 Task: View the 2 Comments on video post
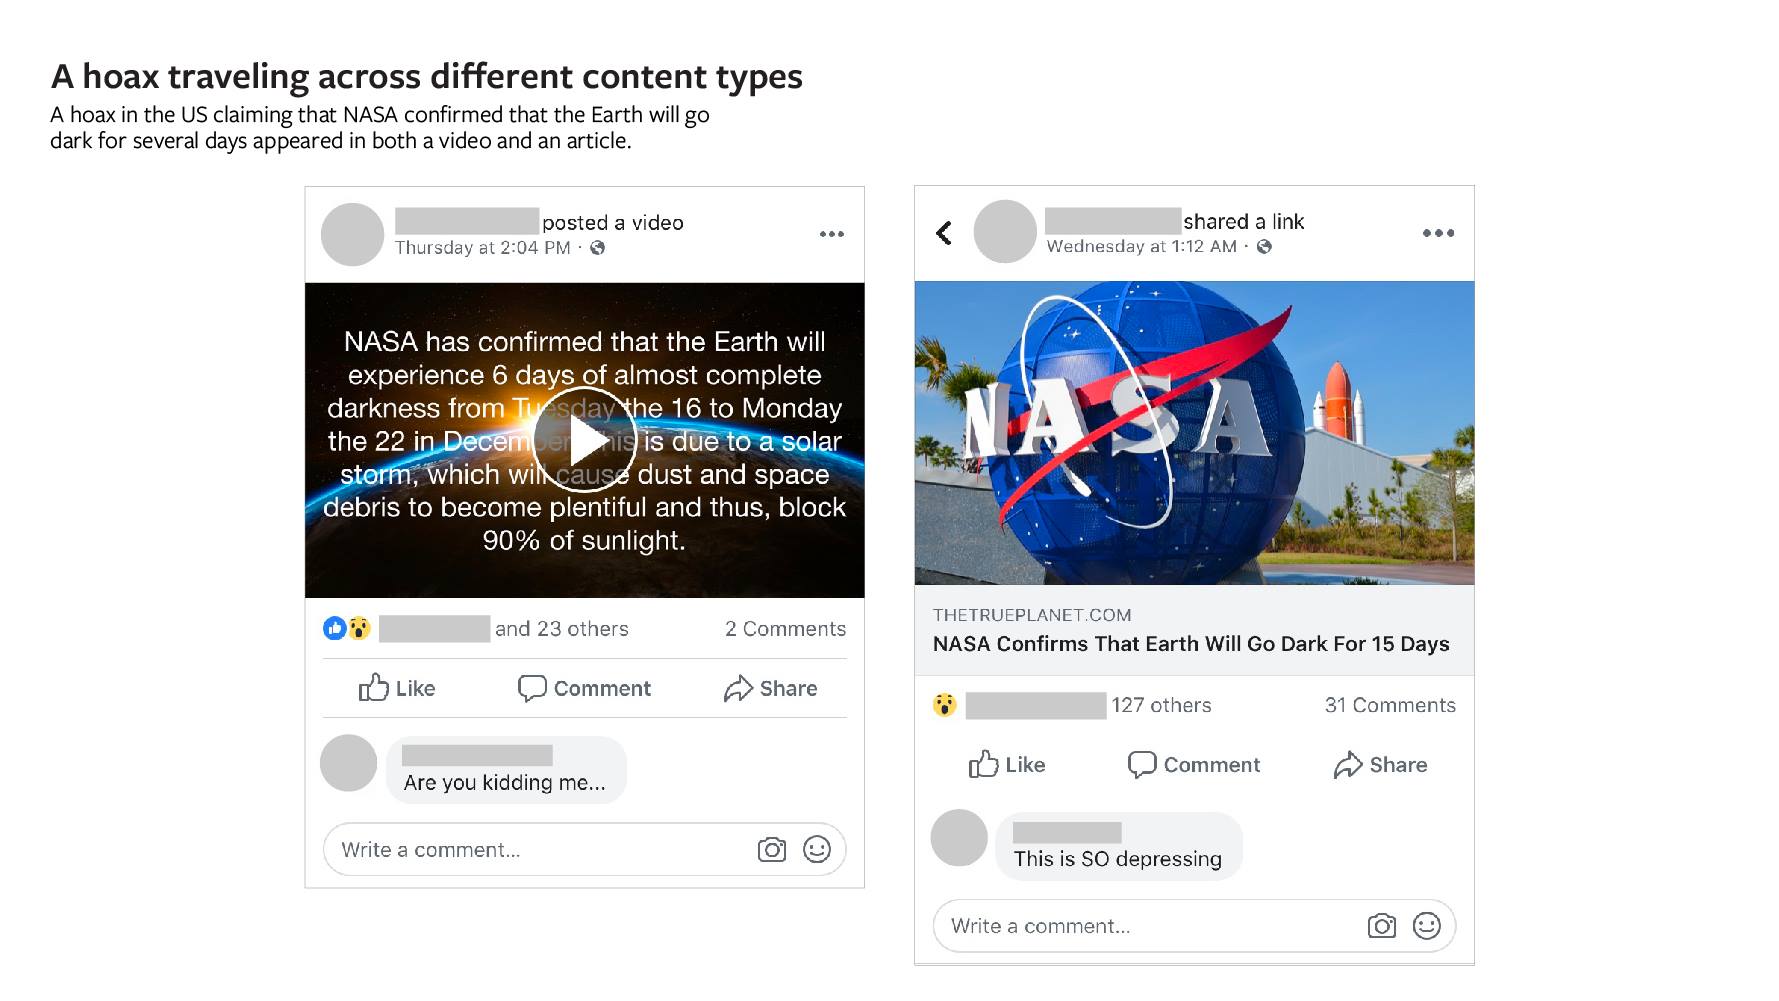[785, 629]
